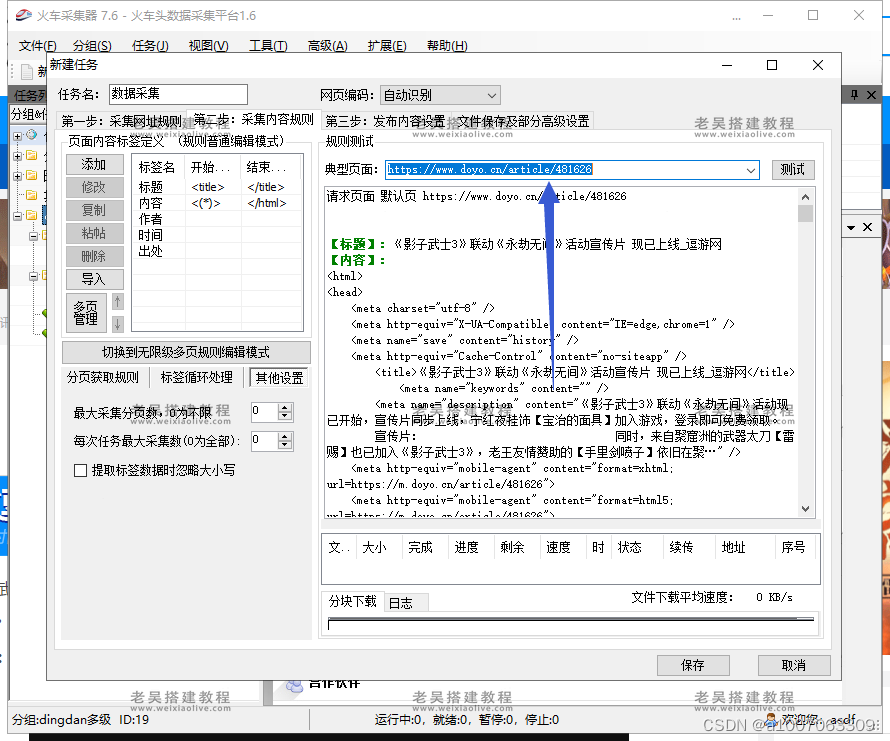Screen dimensions: 890x741
Task: Click the globe icon atop the group tree
Action: (31, 134)
